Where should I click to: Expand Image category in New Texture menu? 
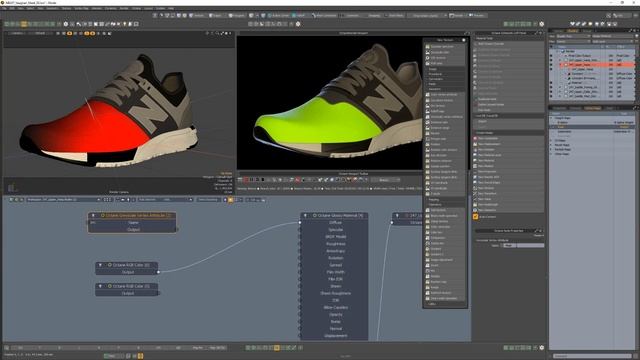click(x=444, y=69)
